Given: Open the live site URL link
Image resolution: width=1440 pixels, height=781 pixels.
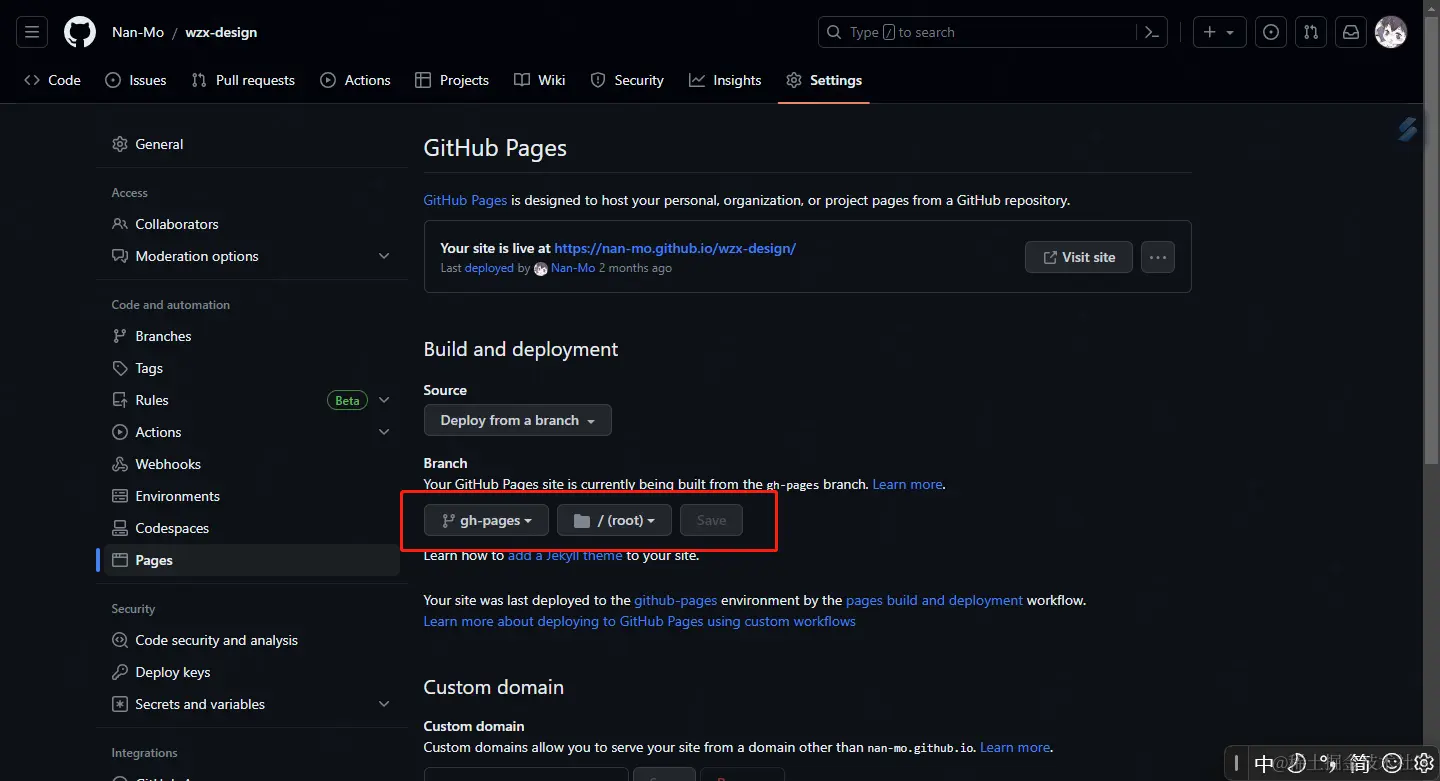Looking at the screenshot, I should pos(675,248).
